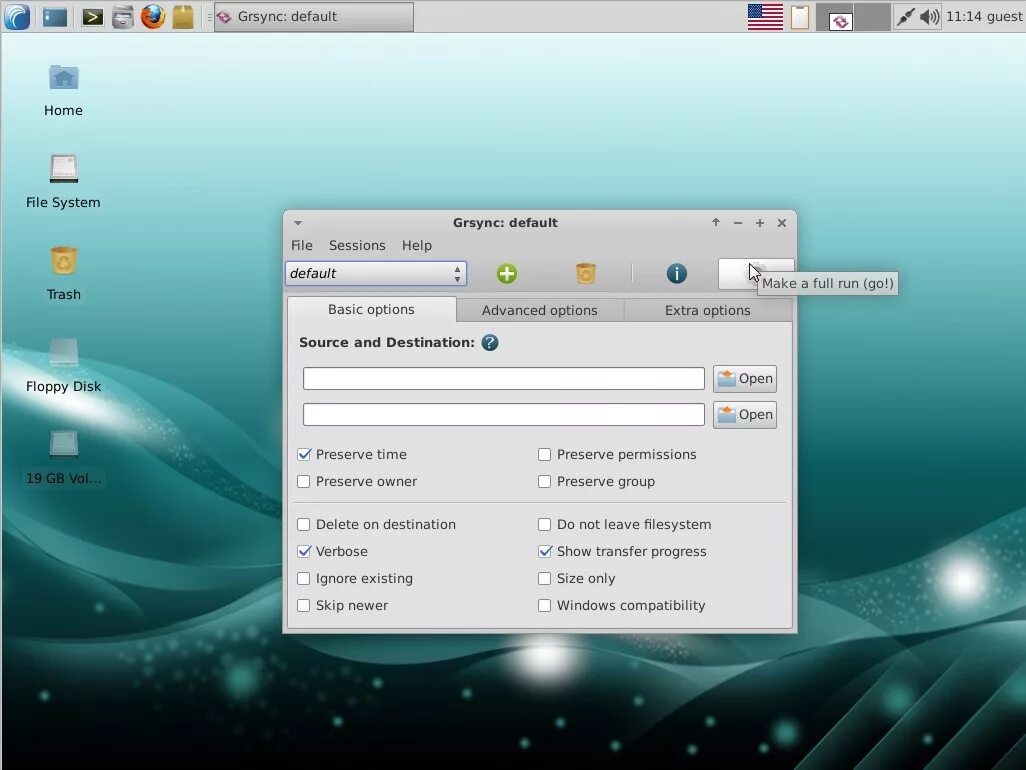Viewport: 1026px width, 770px height.
Task: Switch to the second workspace in pager
Action: (872, 16)
